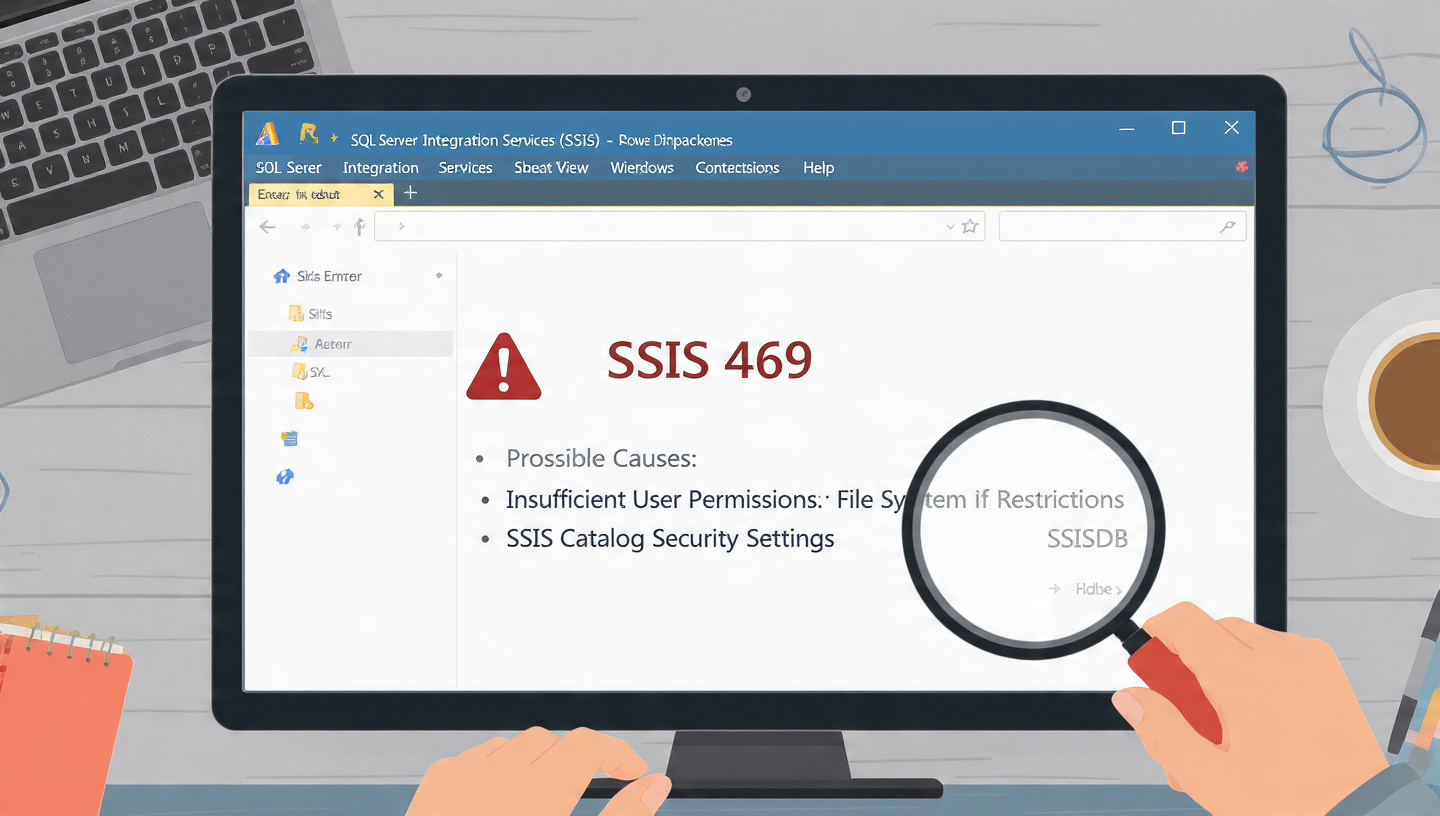Click the blue help icon at sidebar bottom
1440x816 pixels.
pyautogui.click(x=284, y=477)
